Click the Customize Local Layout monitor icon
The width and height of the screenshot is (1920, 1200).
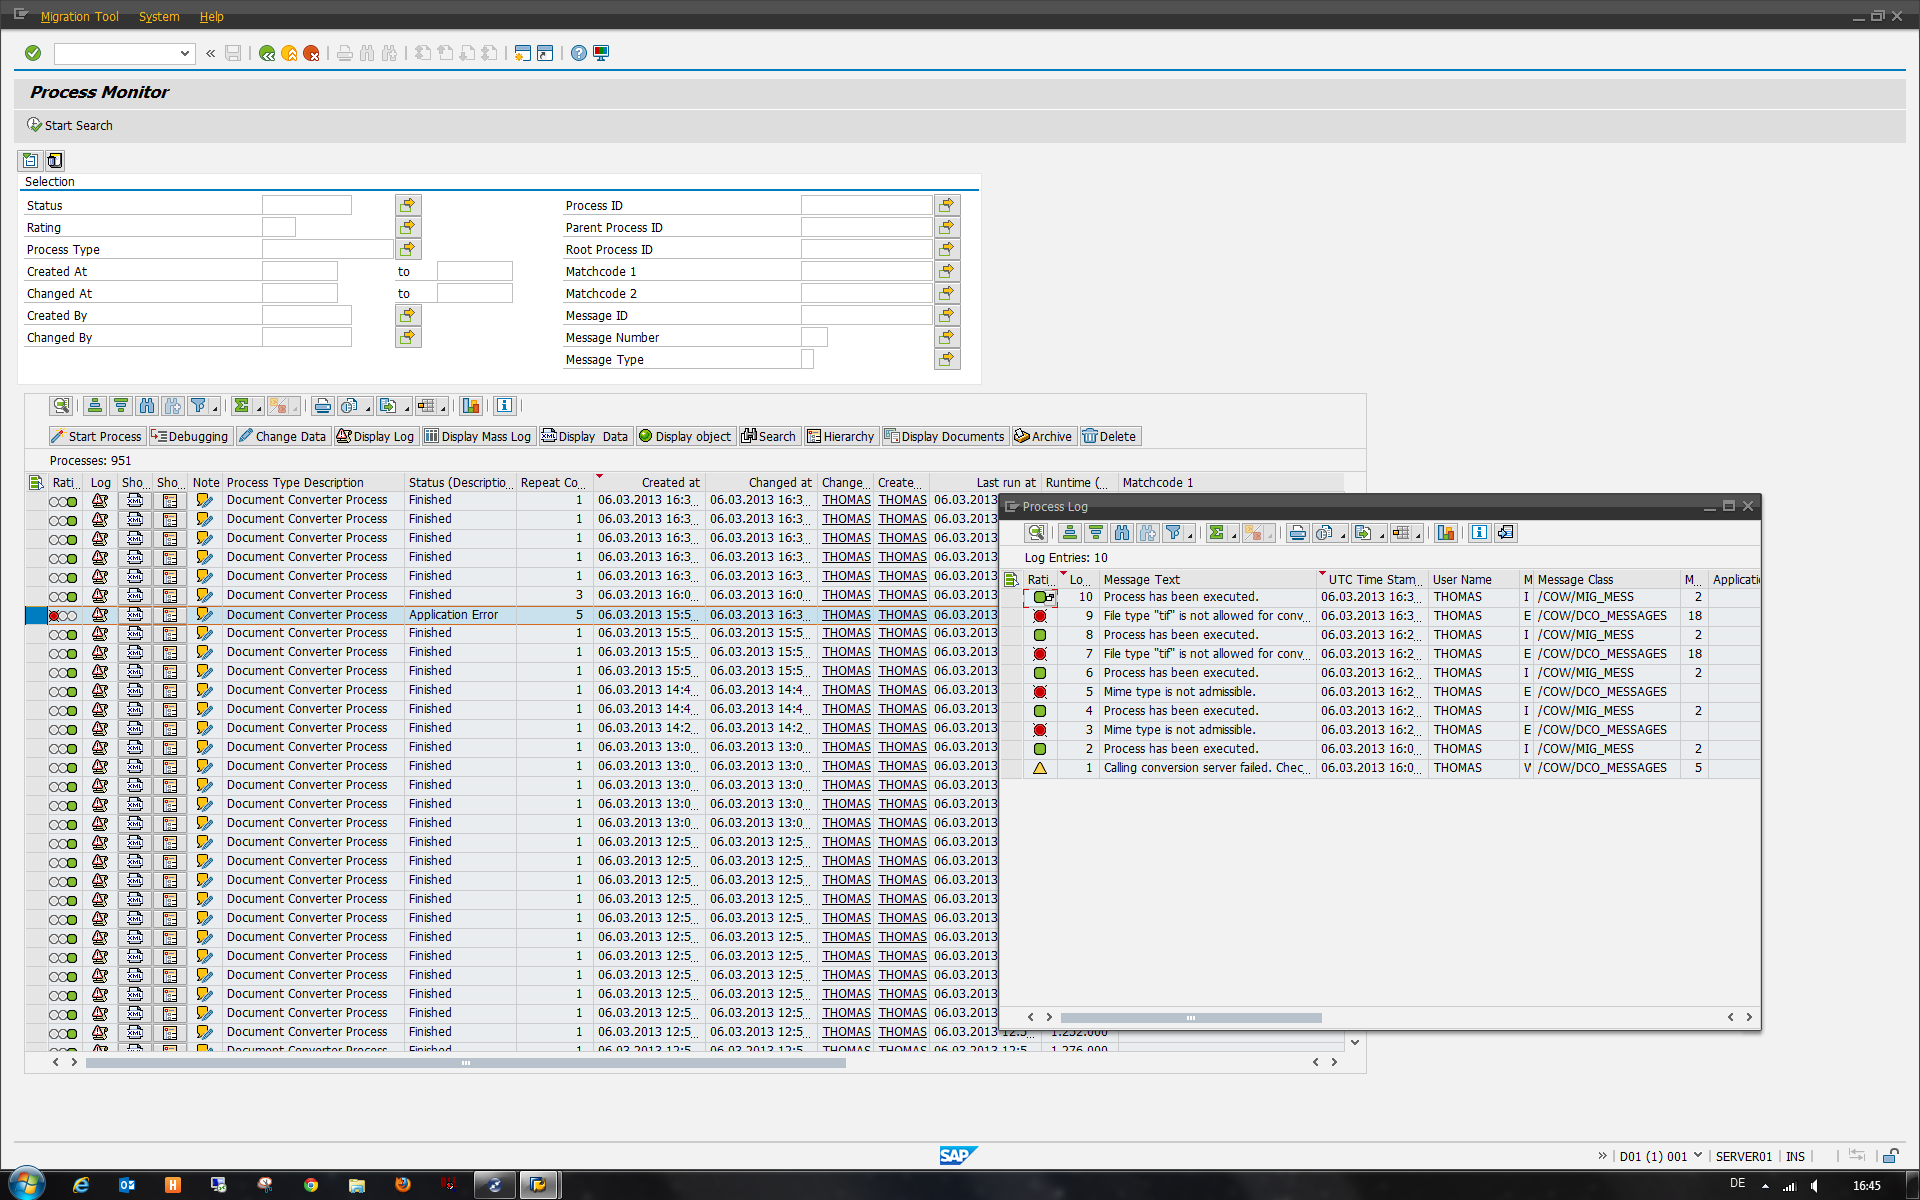tap(601, 53)
